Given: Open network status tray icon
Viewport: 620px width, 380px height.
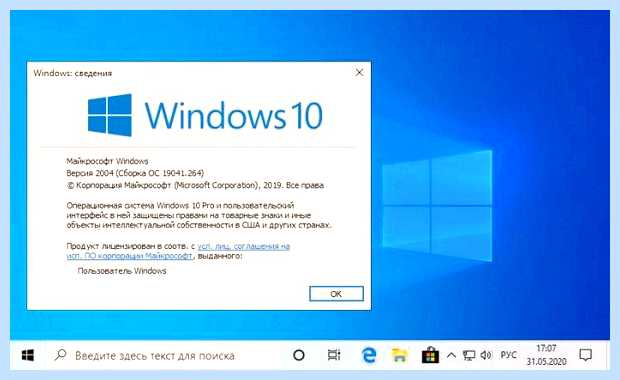Looking at the screenshot, I should (469, 355).
